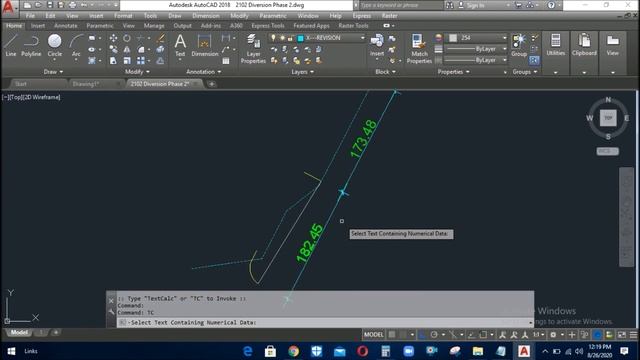Screen dimensions: 640x360
Task: Expand the Draw panel
Action: point(53,72)
